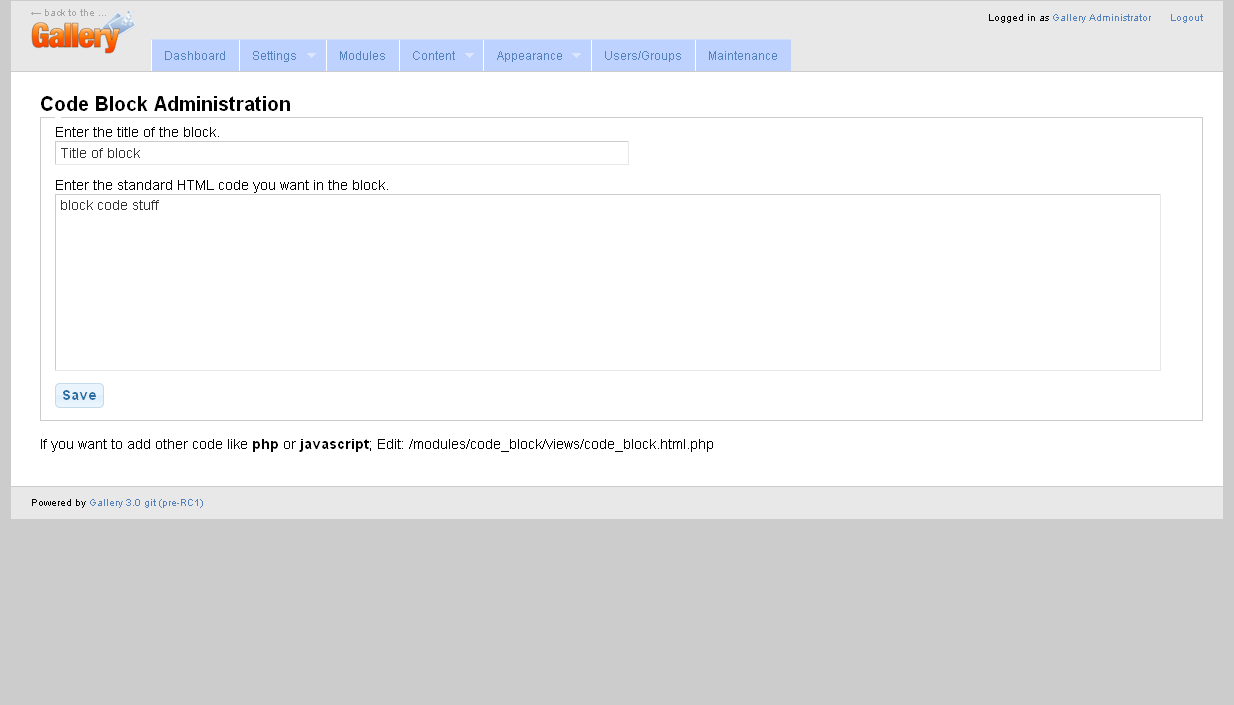Expand the Settings dropdown arrow
Viewport: 1234px width, 705px height.
[x=311, y=56]
